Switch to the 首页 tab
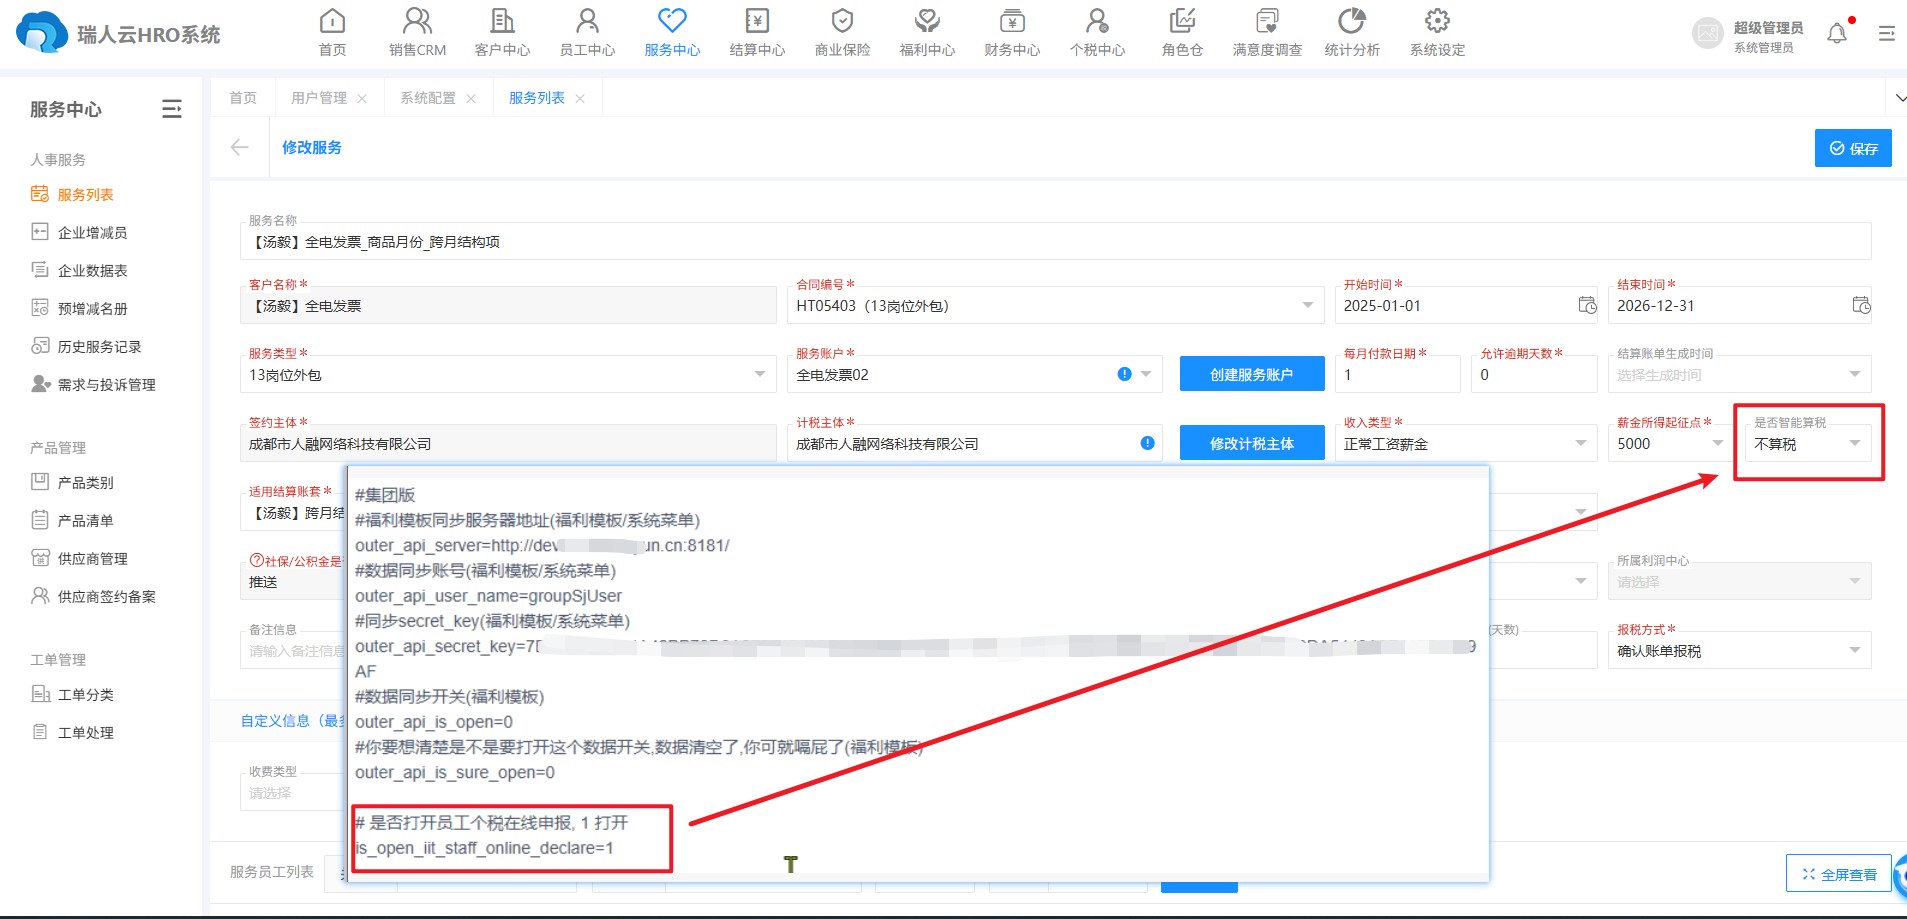This screenshot has width=1907, height=919. (x=242, y=98)
